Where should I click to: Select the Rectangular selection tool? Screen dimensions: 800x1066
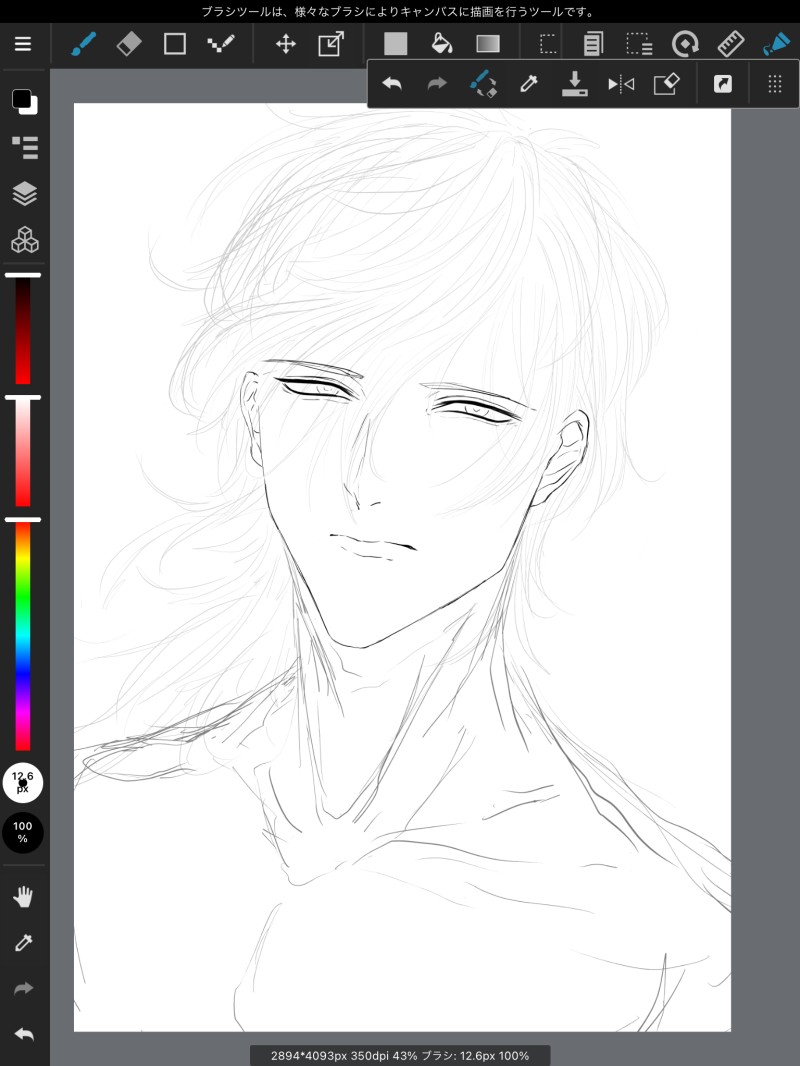[548, 44]
